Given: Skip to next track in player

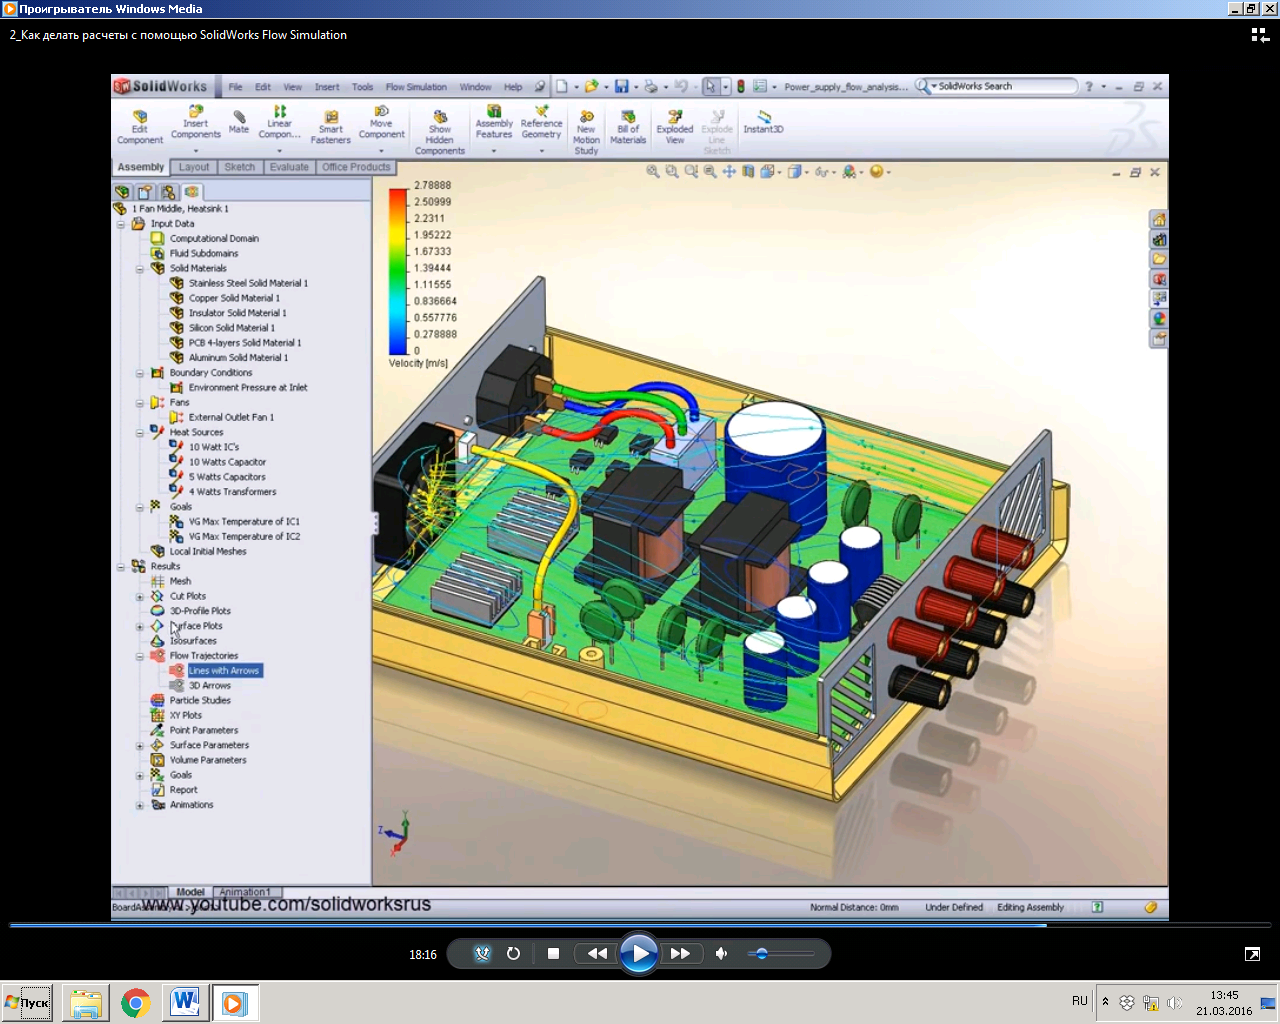Looking at the screenshot, I should click(x=680, y=953).
